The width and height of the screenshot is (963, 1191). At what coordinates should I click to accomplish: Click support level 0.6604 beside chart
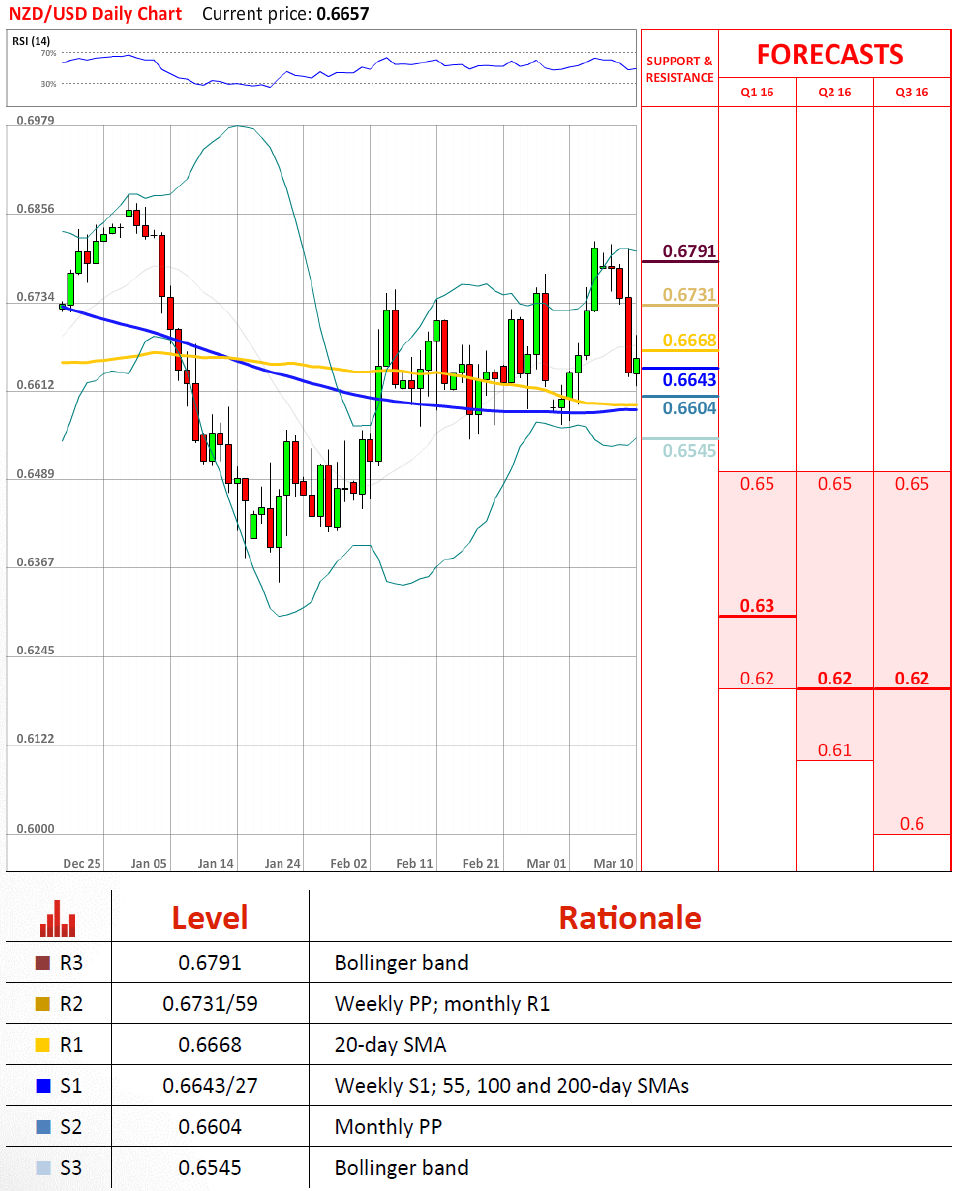[x=689, y=409]
